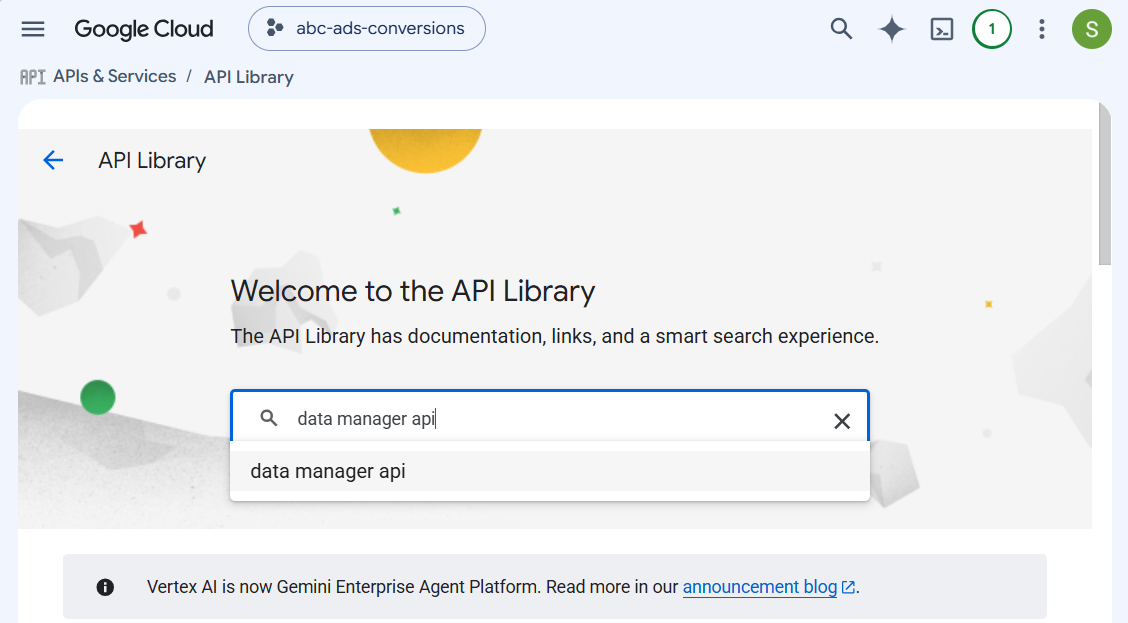Click the green S account avatar
The width and height of the screenshot is (1128, 623).
click(x=1092, y=29)
